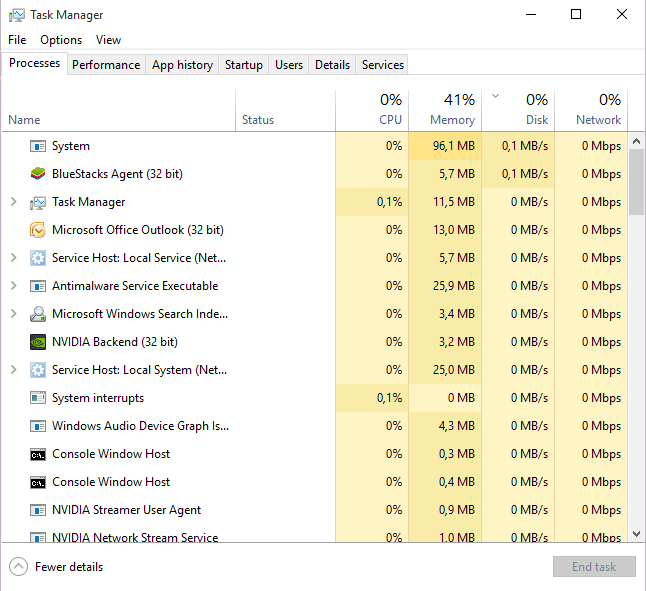Sort by the CPU column header

tap(372, 111)
